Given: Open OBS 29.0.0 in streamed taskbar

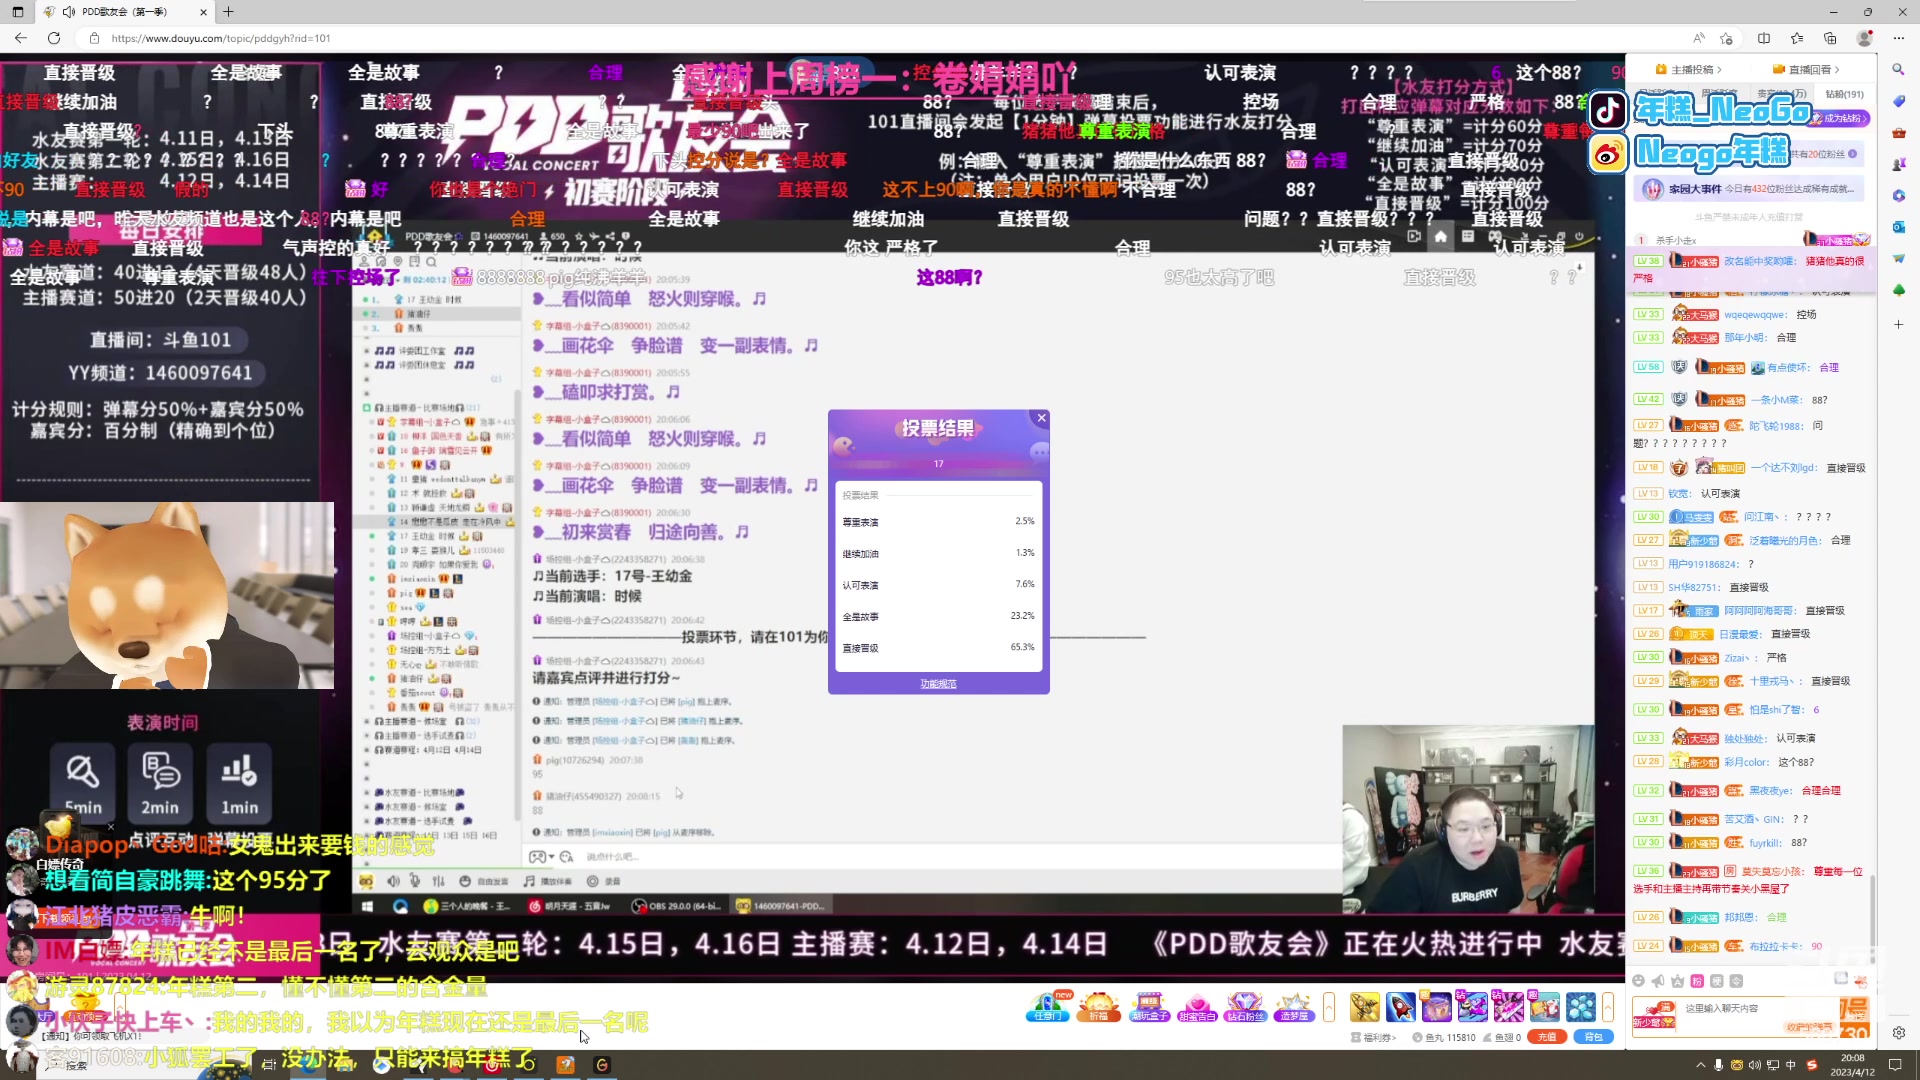Looking at the screenshot, I should click(675, 906).
